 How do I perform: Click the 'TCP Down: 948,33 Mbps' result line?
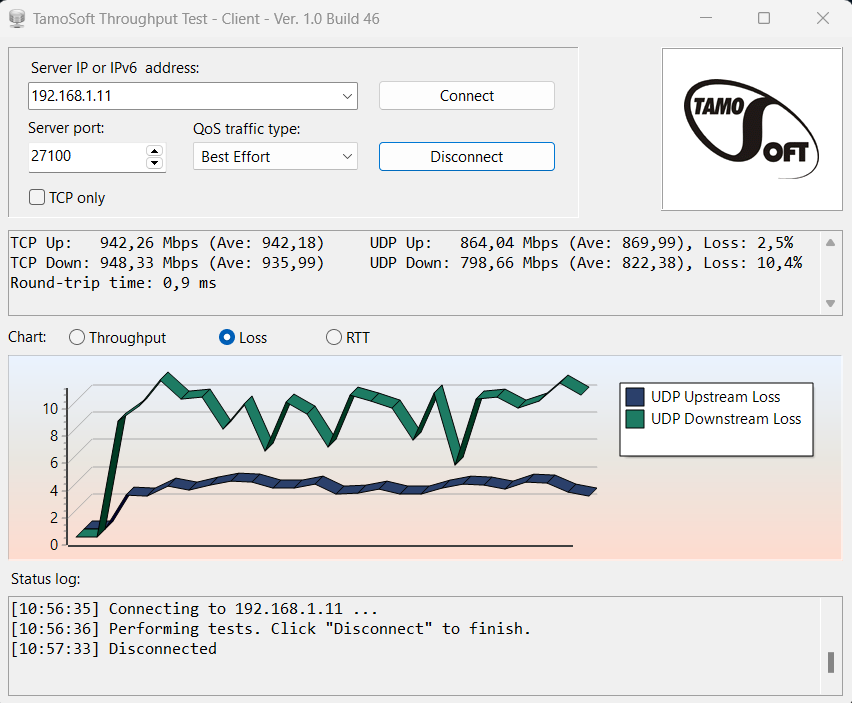(x=167, y=263)
